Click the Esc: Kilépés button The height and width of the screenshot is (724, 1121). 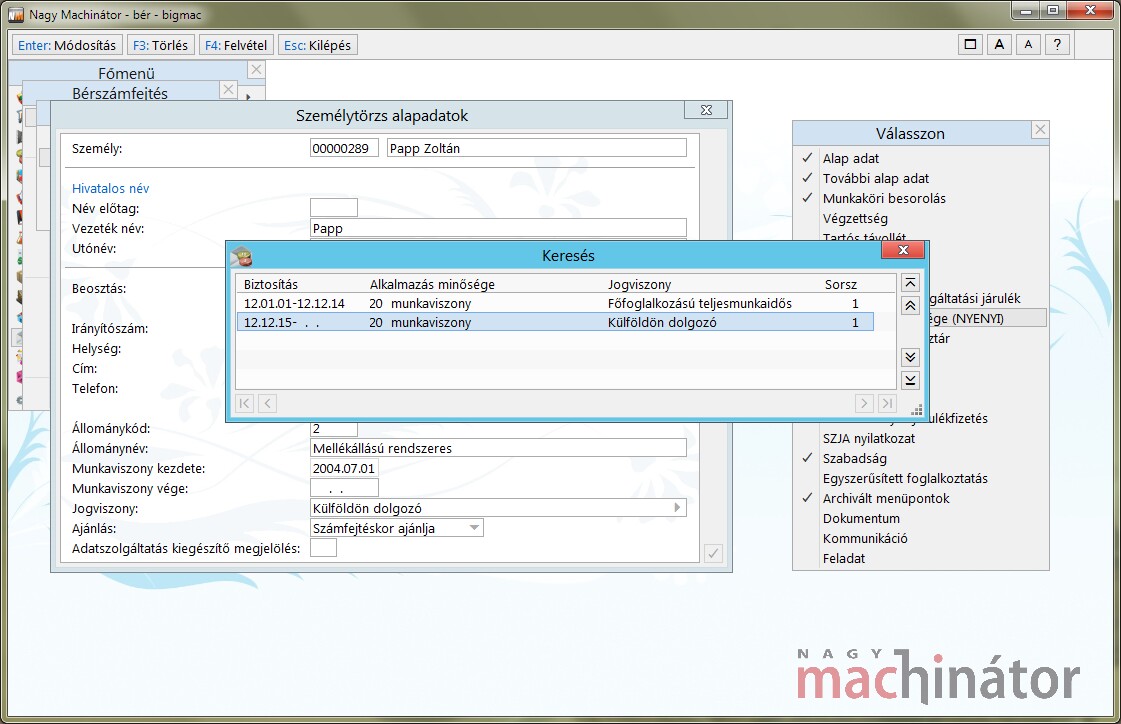click(317, 45)
